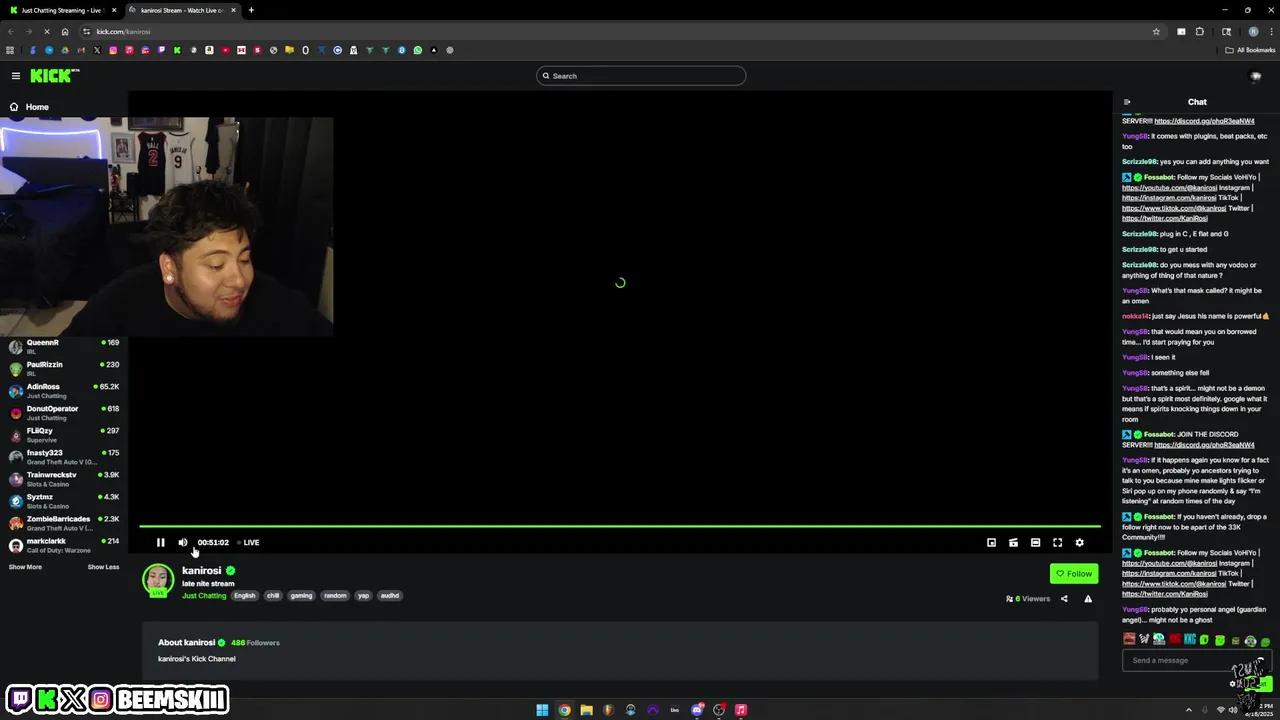Open kanirosi profile avatar
Image resolution: width=1280 pixels, height=720 pixels.
point(158,580)
